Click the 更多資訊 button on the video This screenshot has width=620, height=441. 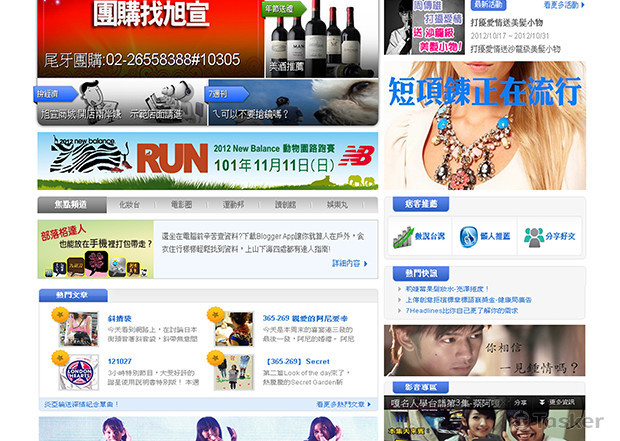(556, 403)
